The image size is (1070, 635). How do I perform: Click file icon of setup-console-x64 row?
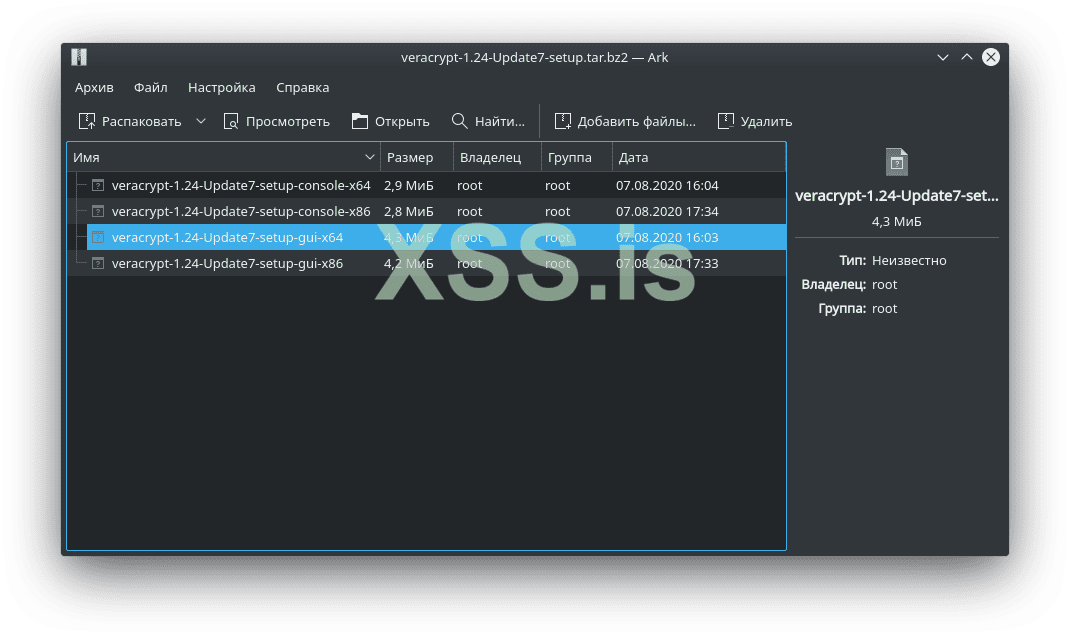[x=98, y=186]
